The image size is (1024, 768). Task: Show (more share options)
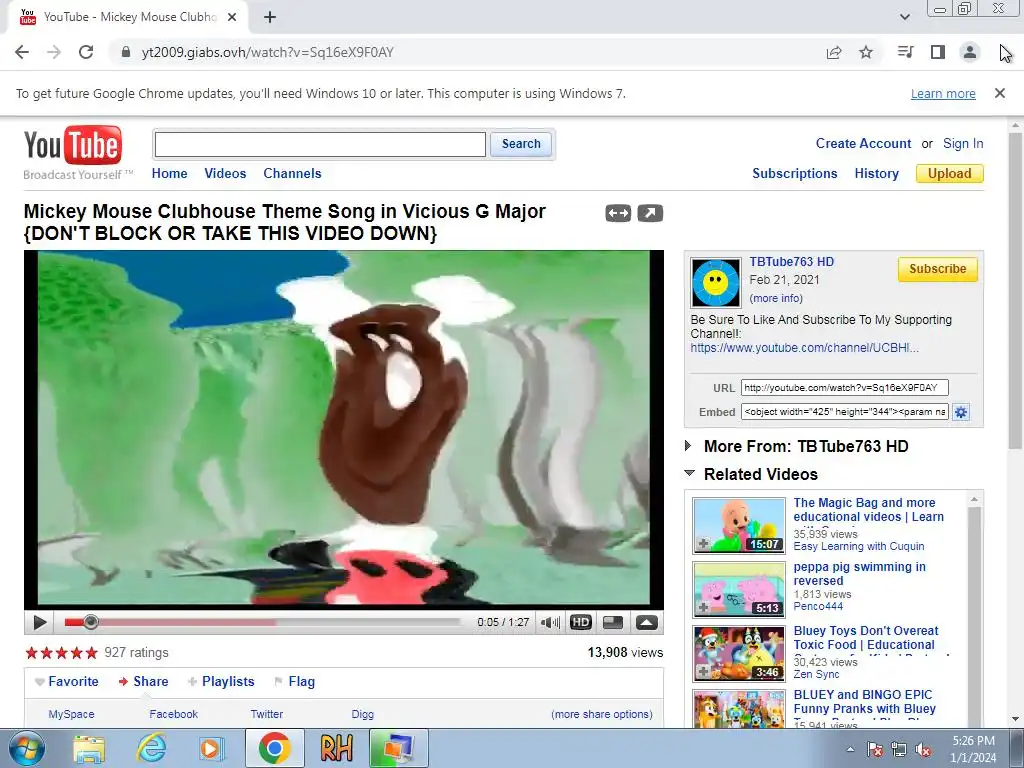point(601,714)
